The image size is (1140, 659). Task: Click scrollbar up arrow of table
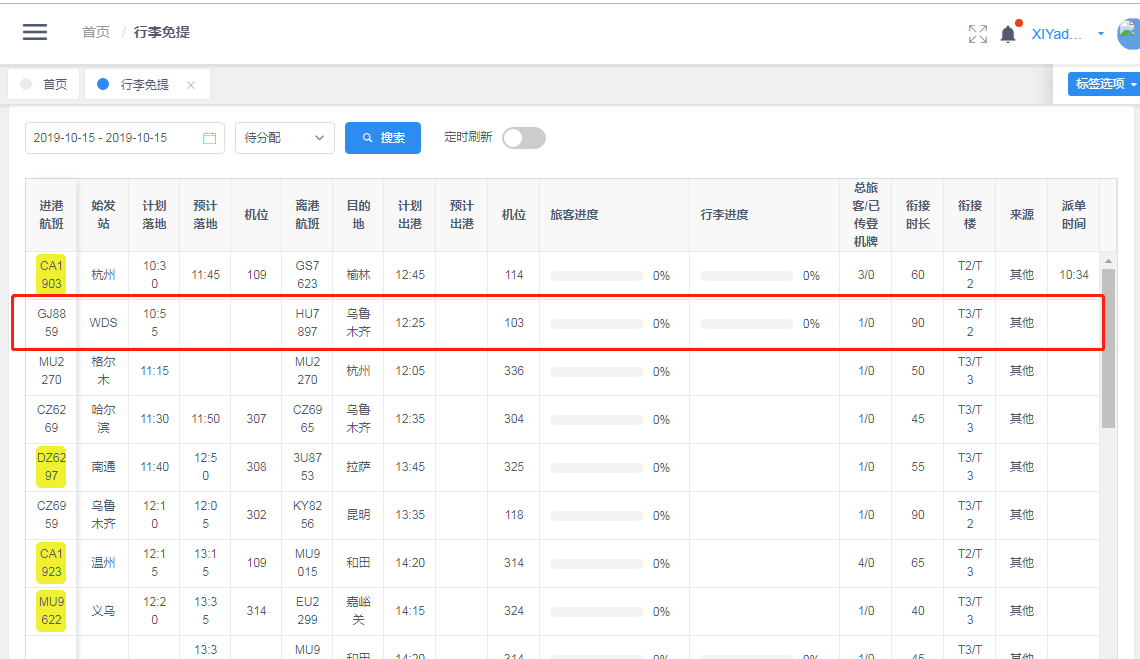(x=1108, y=260)
